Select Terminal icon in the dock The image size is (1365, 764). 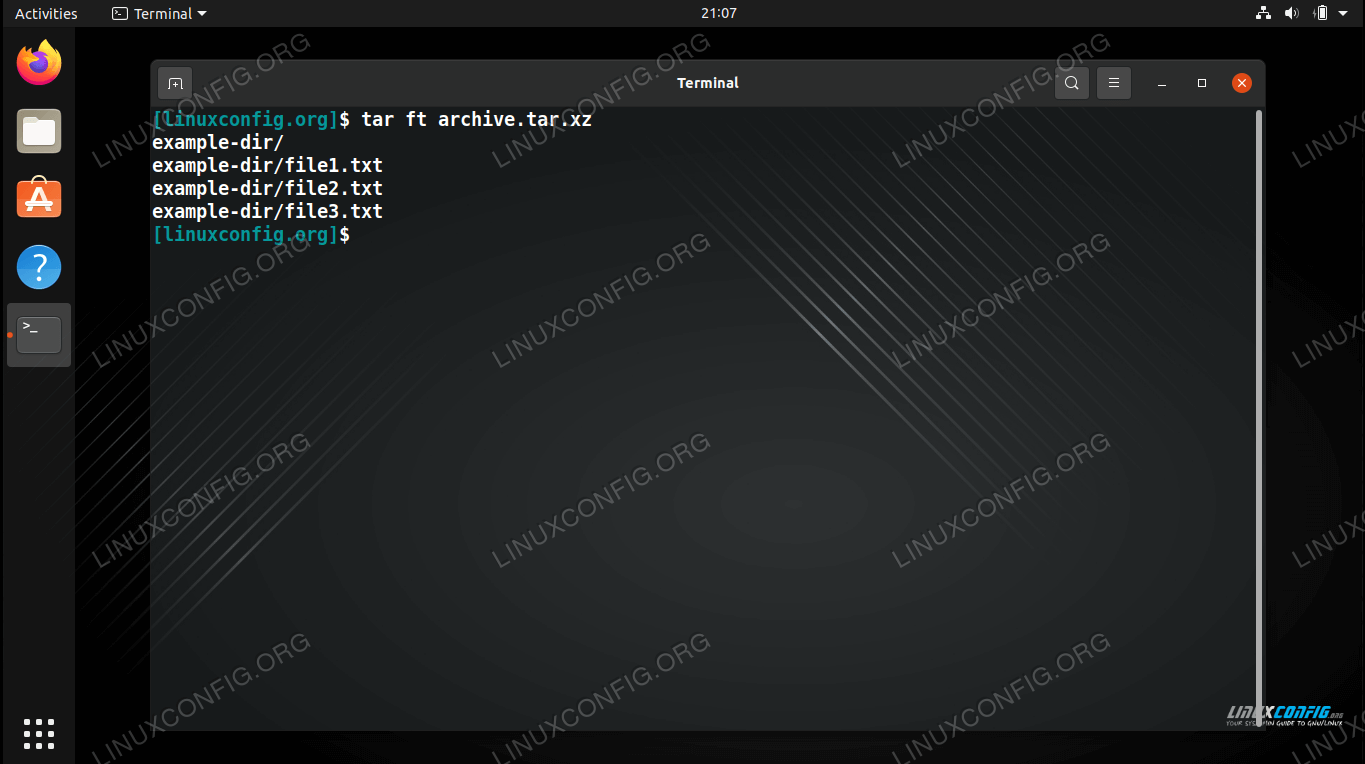39,335
